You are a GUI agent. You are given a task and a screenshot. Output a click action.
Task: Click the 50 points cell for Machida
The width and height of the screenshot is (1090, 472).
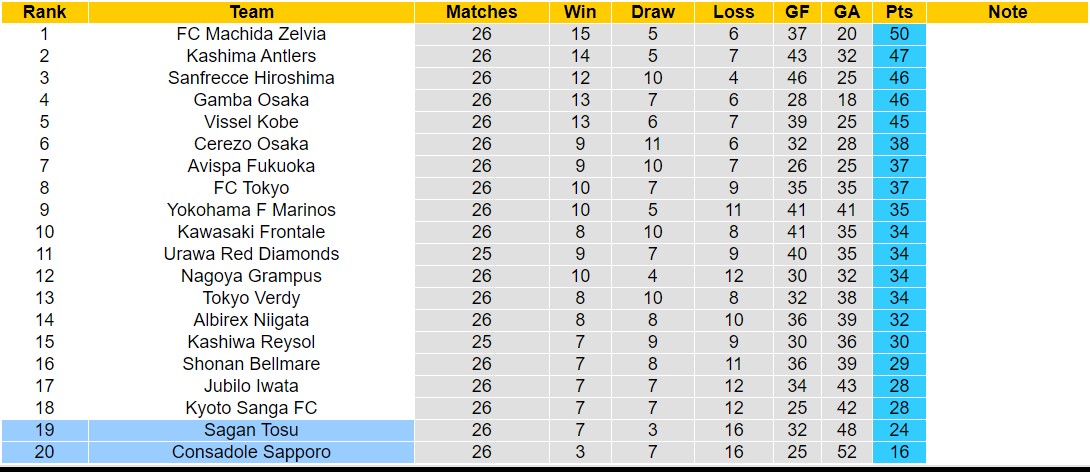[x=898, y=34]
